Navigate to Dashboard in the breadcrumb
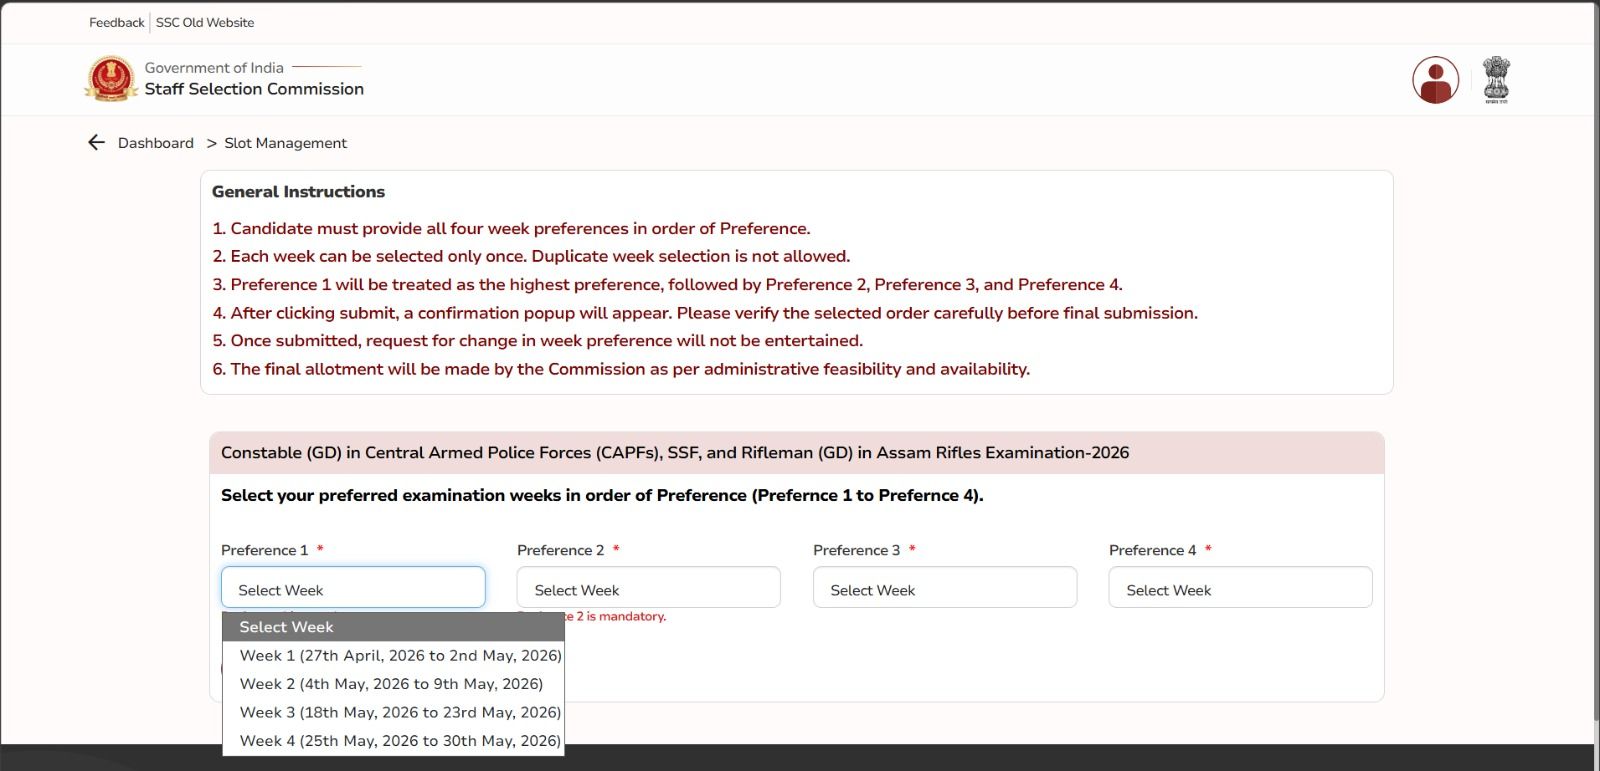This screenshot has width=1600, height=771. pyautogui.click(x=156, y=143)
